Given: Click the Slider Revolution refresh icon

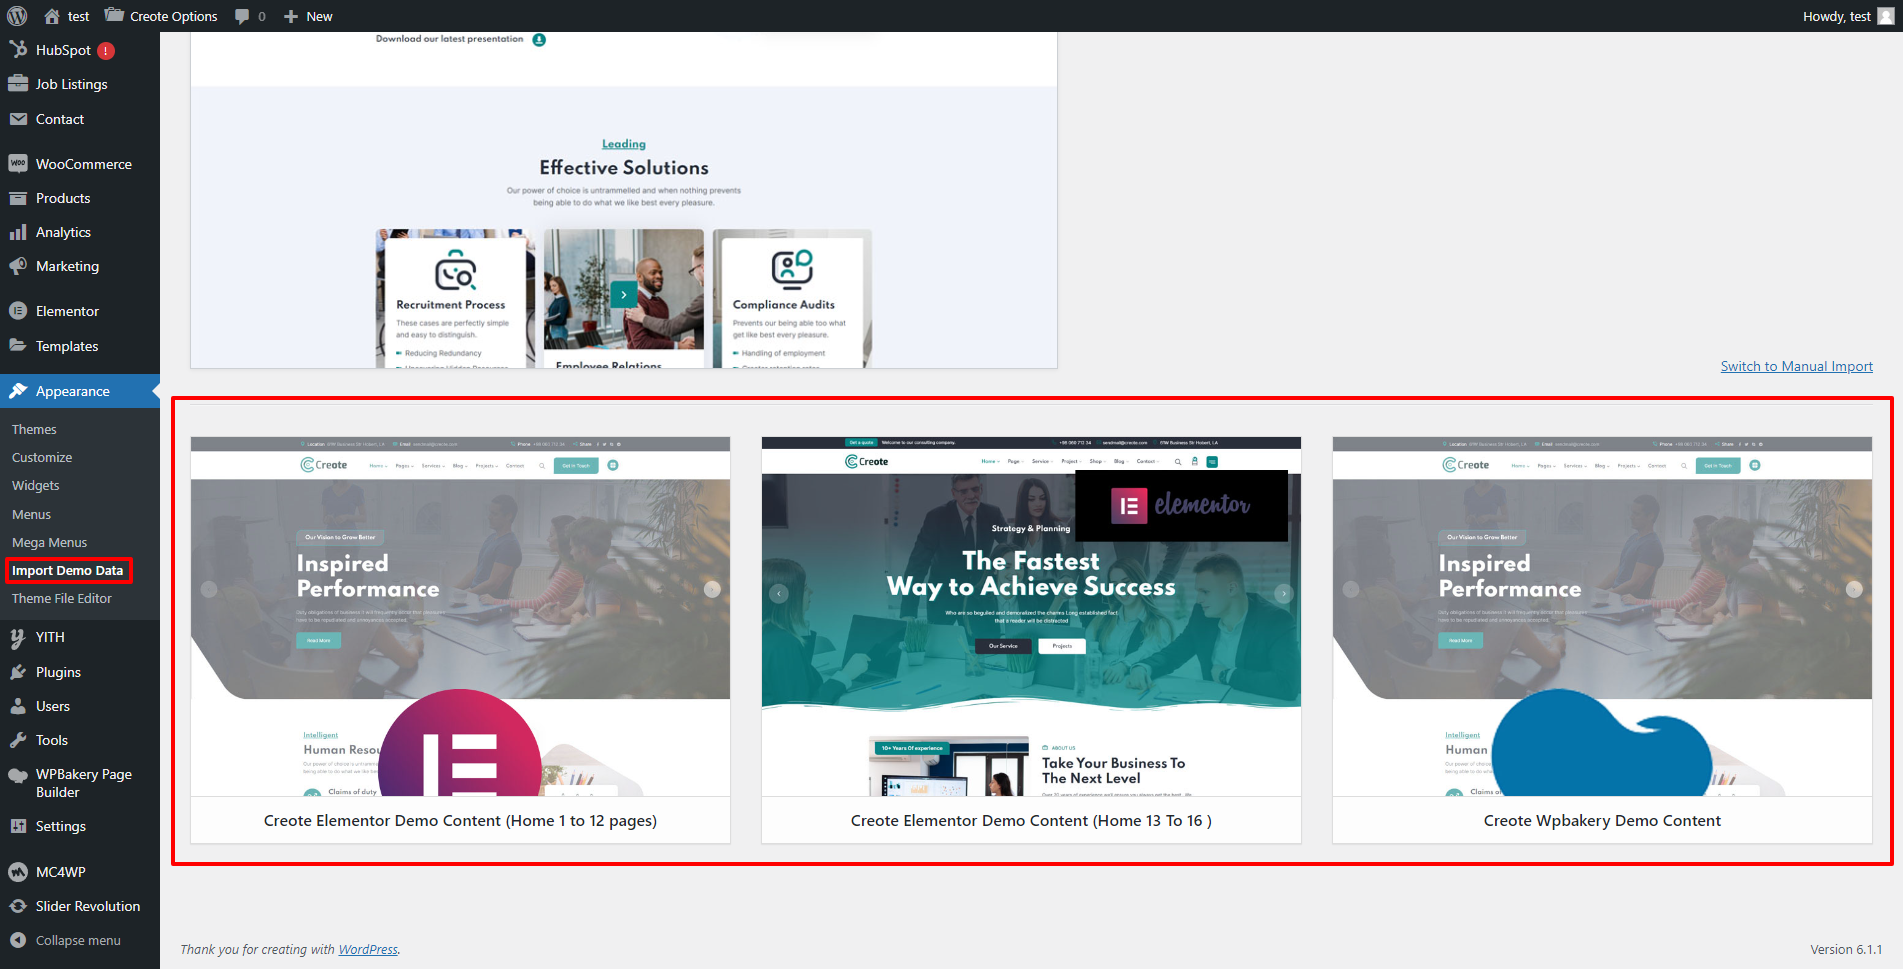Looking at the screenshot, I should (x=18, y=906).
